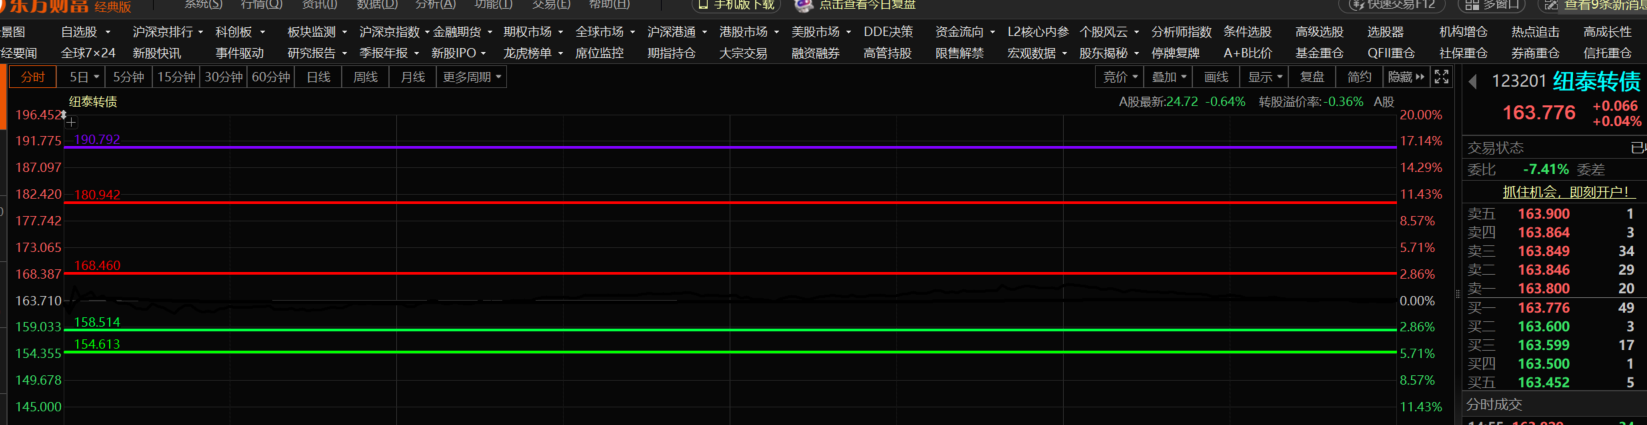
Task: Click the side panel splitter handle
Action: (1457, 296)
